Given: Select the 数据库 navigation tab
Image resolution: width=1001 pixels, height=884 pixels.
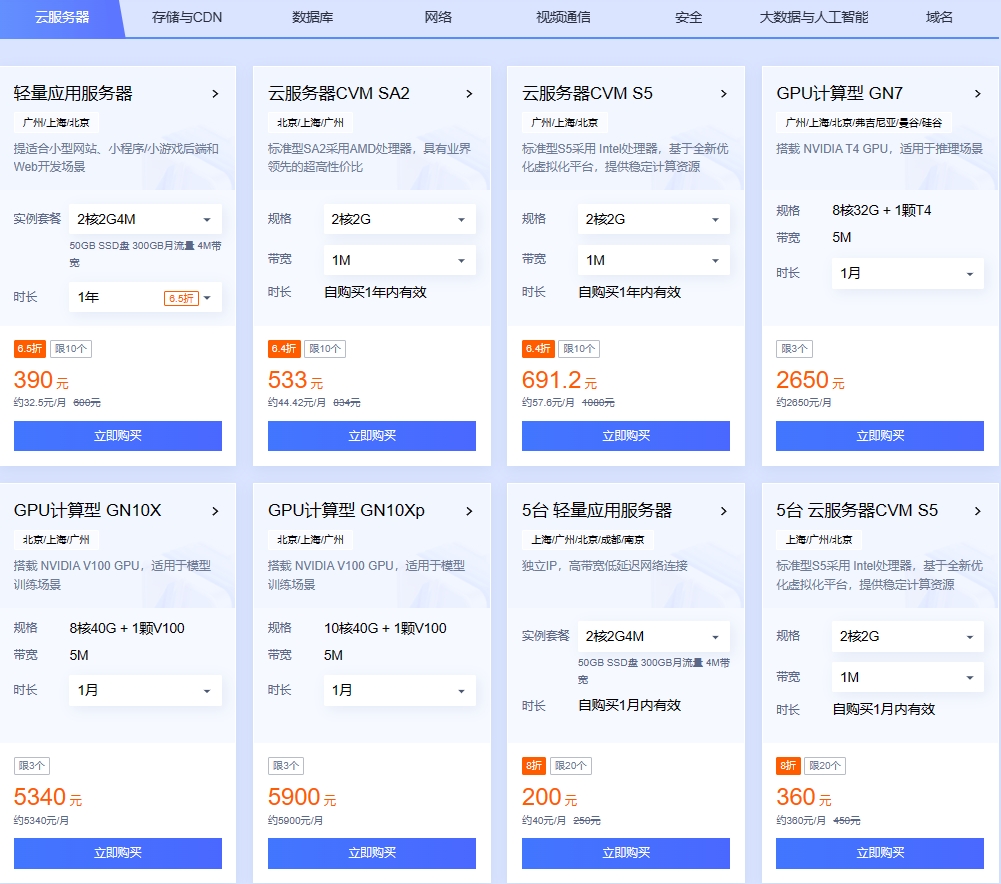Looking at the screenshot, I should coord(312,17).
